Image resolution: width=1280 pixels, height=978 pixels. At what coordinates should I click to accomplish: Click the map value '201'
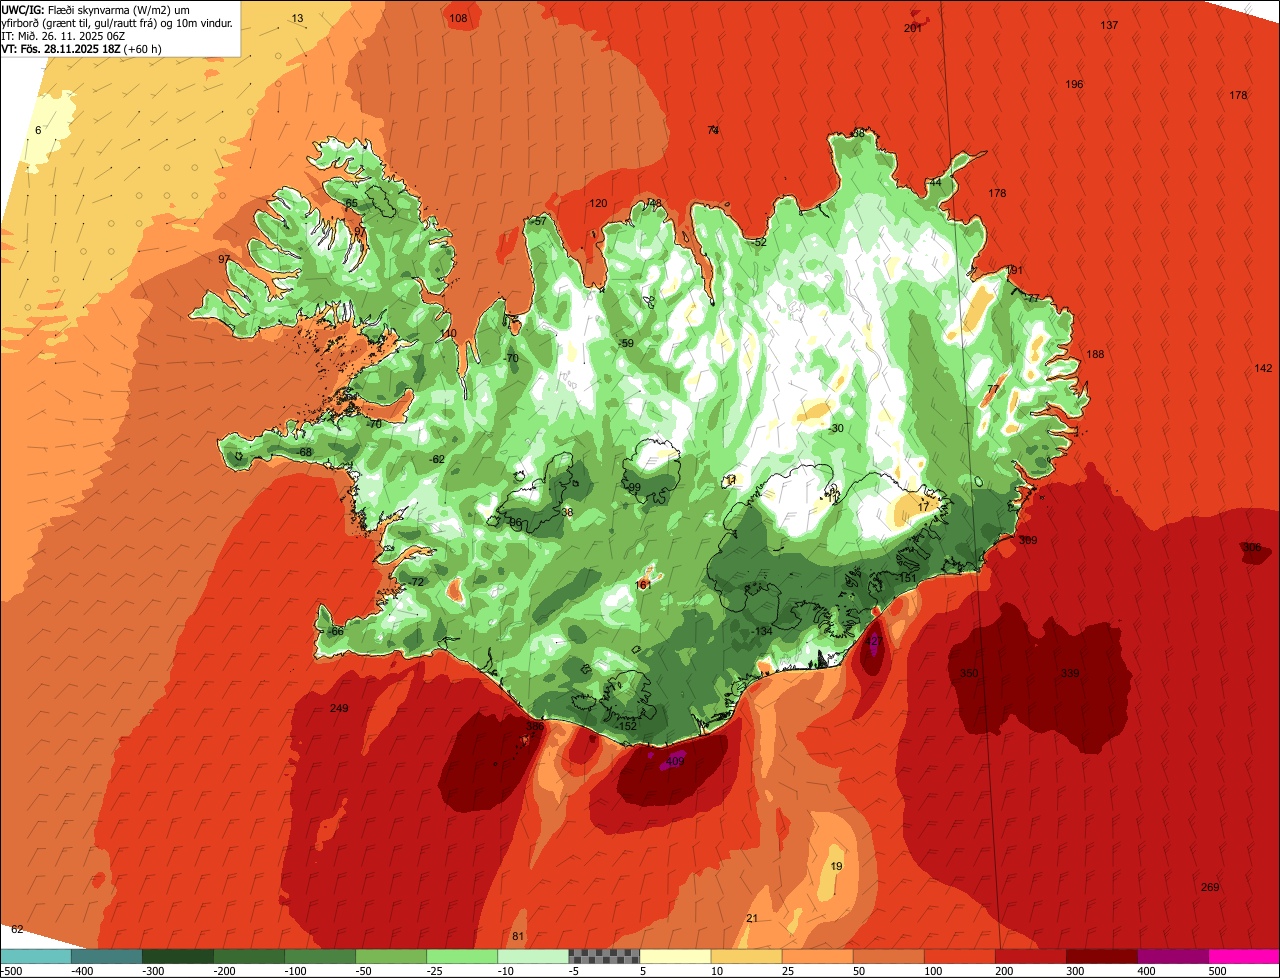pyautogui.click(x=912, y=29)
